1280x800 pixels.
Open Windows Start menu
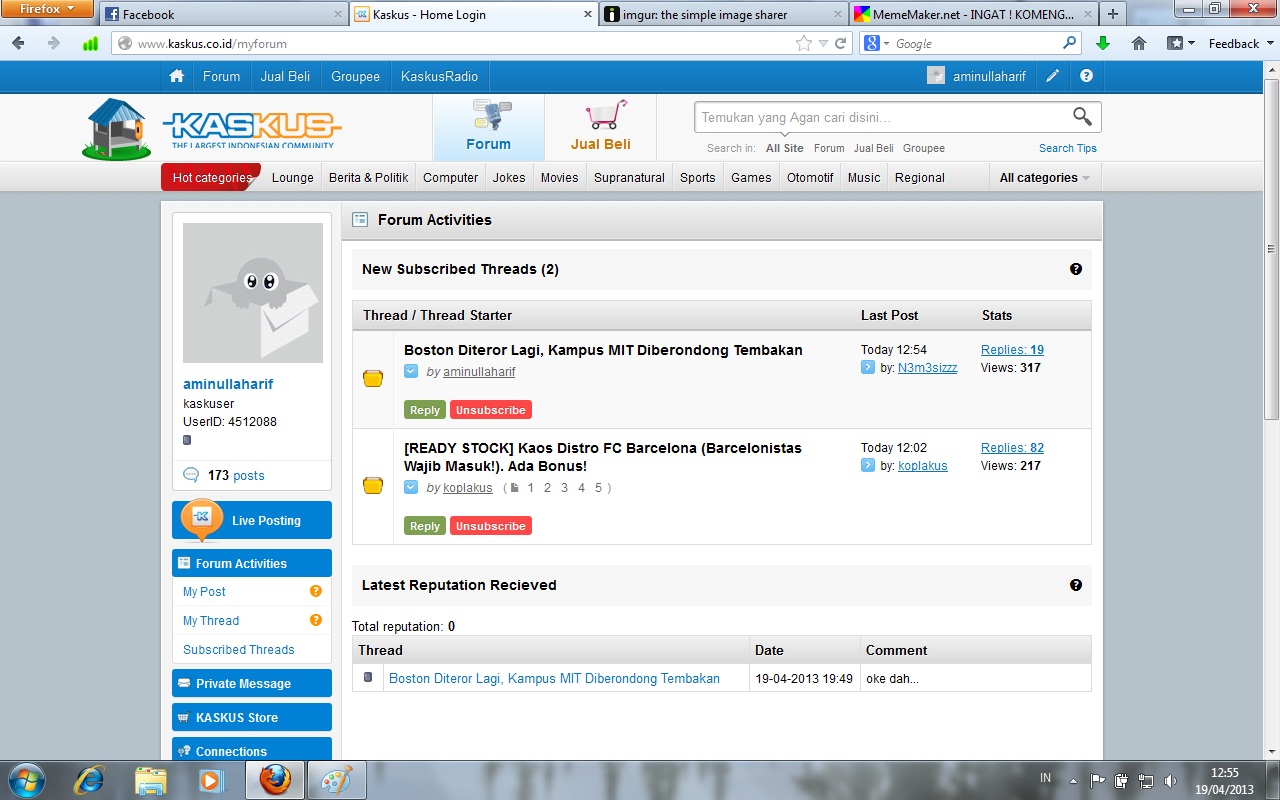tap(25, 779)
